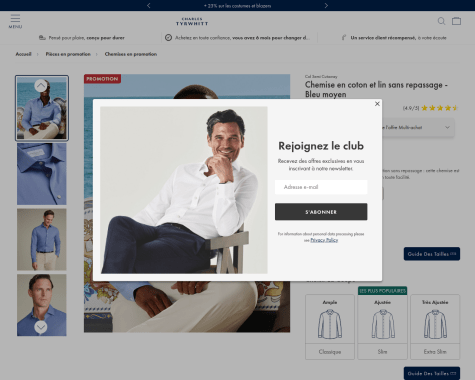Click the Charles Tyrwhitt logo
475x380 pixels.
[192, 22]
